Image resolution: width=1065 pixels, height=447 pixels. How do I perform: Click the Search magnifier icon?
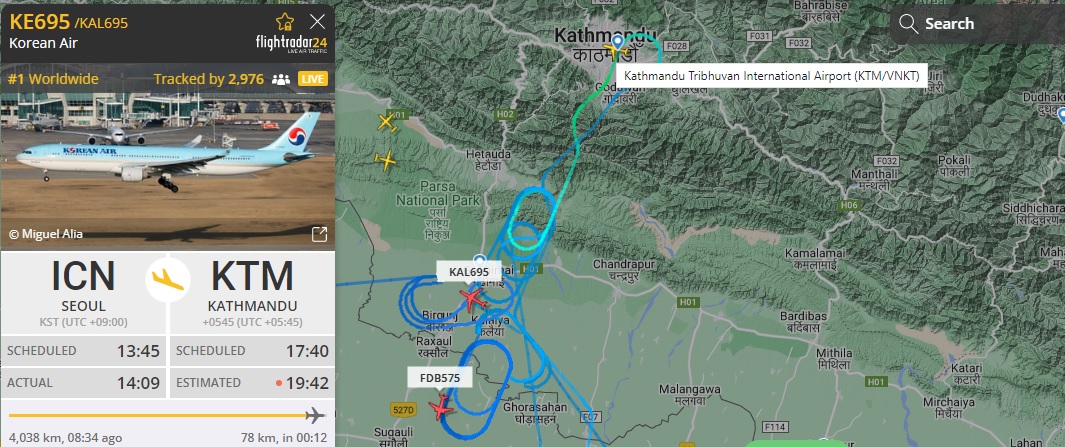908,24
